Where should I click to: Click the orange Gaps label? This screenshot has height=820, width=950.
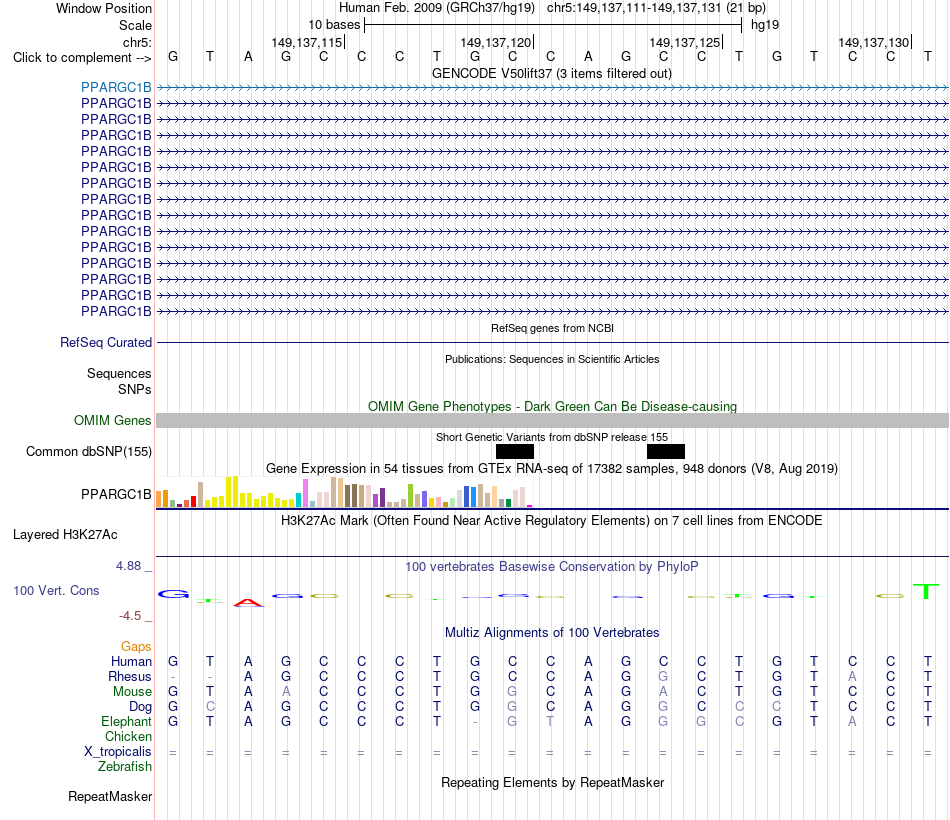point(136,647)
